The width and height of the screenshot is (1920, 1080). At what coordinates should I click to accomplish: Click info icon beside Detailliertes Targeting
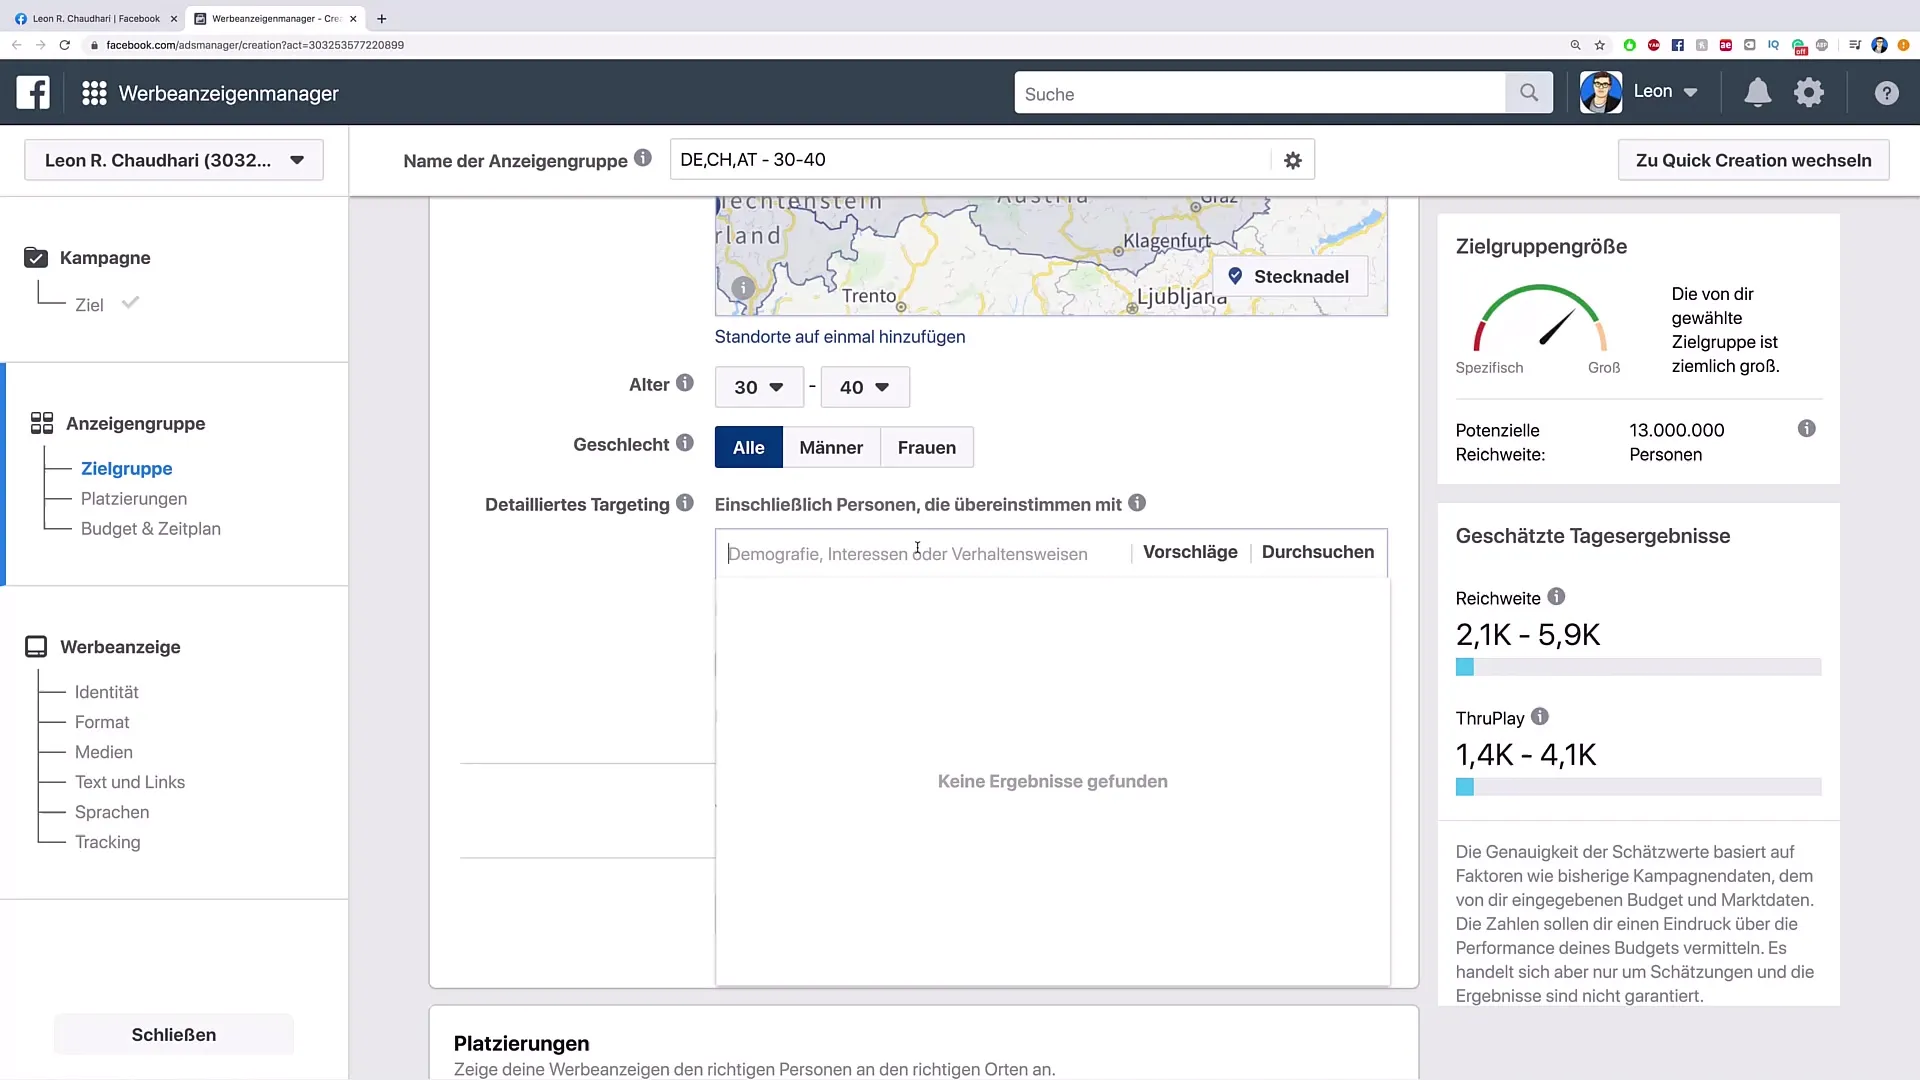pyautogui.click(x=684, y=503)
